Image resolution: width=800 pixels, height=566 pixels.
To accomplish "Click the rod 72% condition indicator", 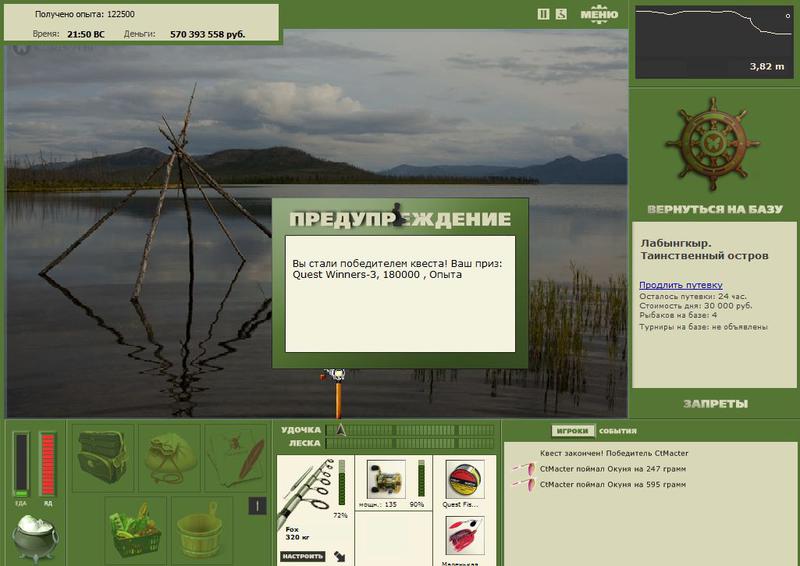I will (x=341, y=485).
